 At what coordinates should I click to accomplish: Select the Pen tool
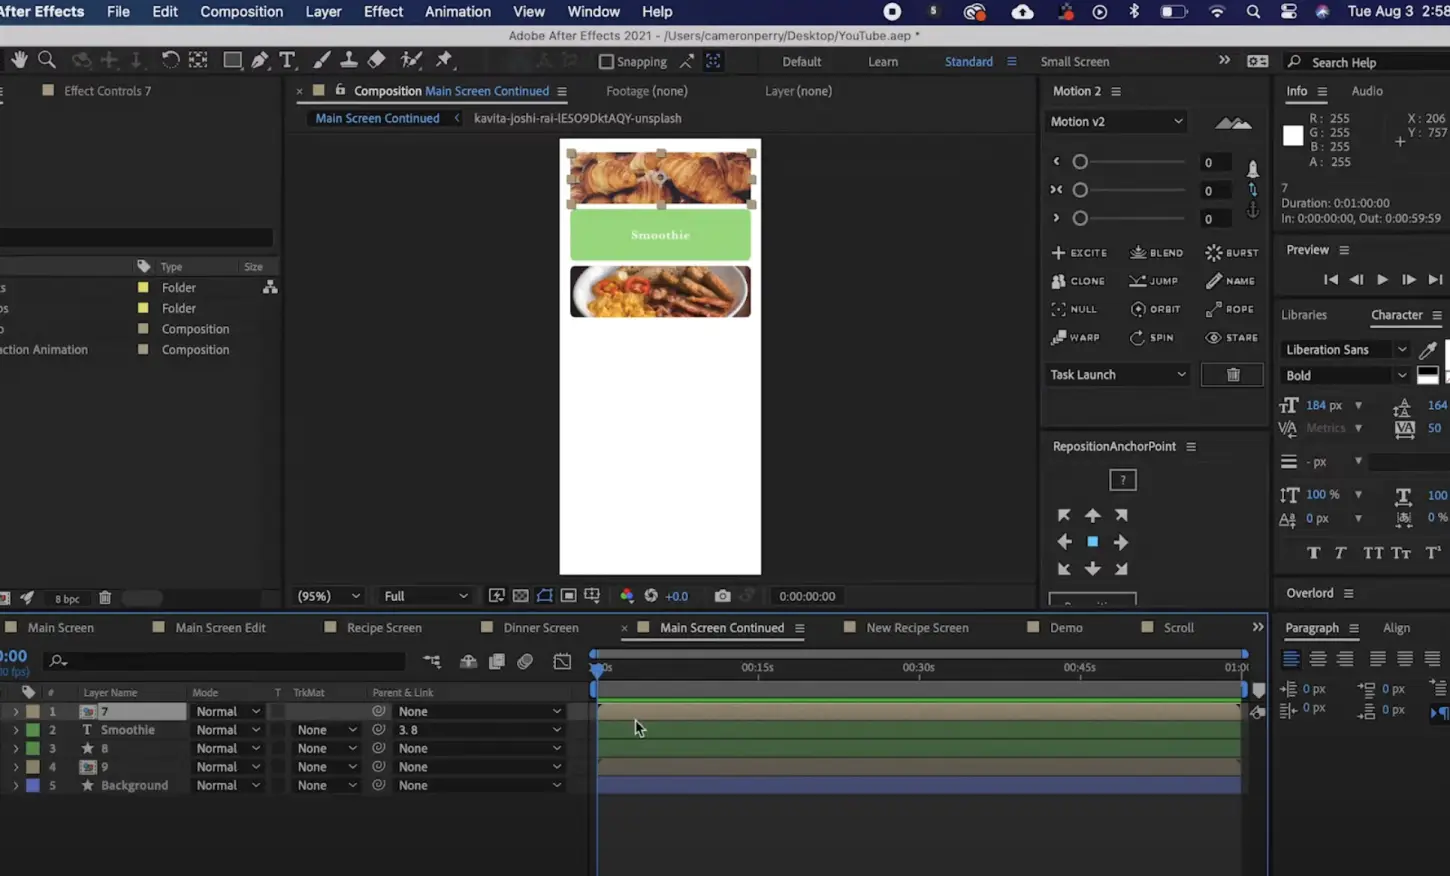tap(260, 60)
